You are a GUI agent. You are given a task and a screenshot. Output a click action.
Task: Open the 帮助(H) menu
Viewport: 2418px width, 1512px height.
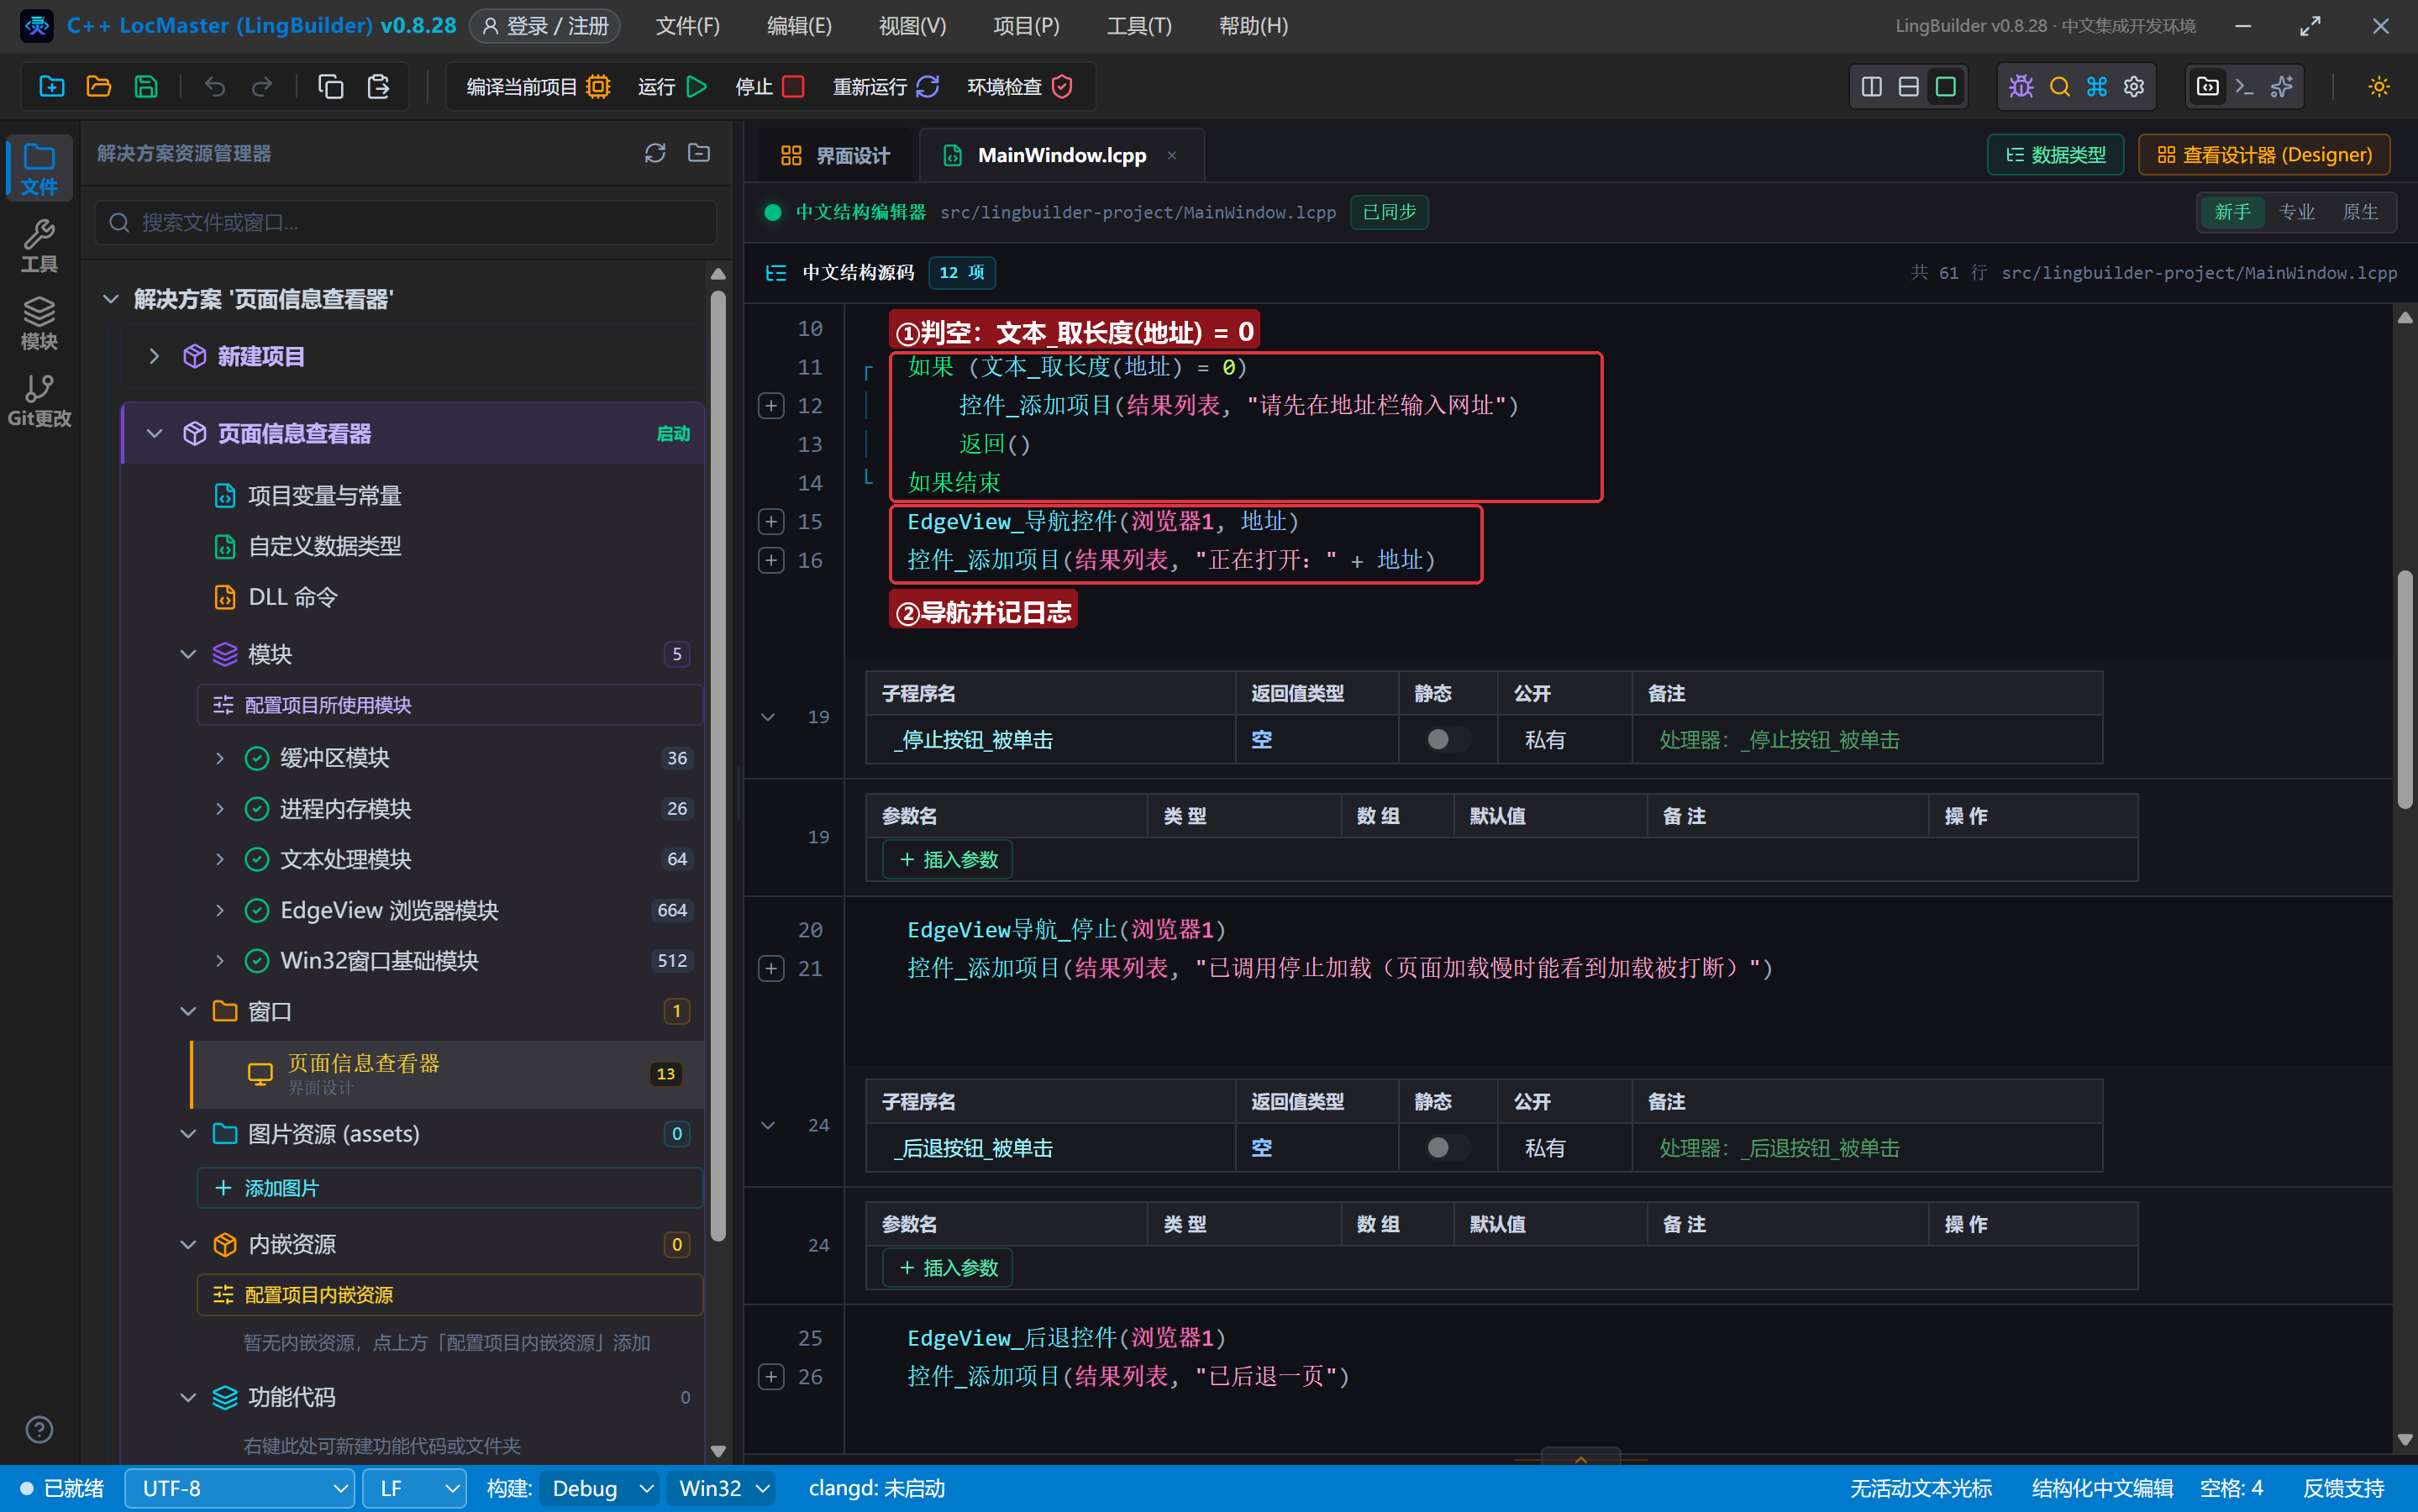[x=1253, y=26]
